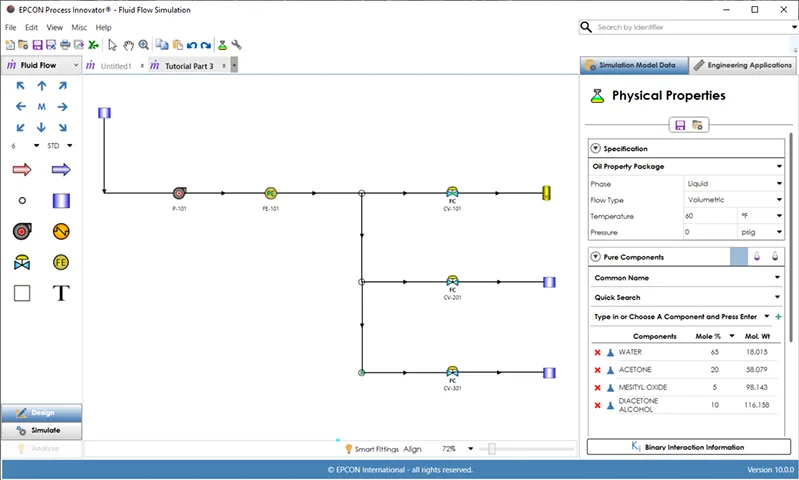
Task: Click the Simulate mode button
Action: (x=41, y=430)
